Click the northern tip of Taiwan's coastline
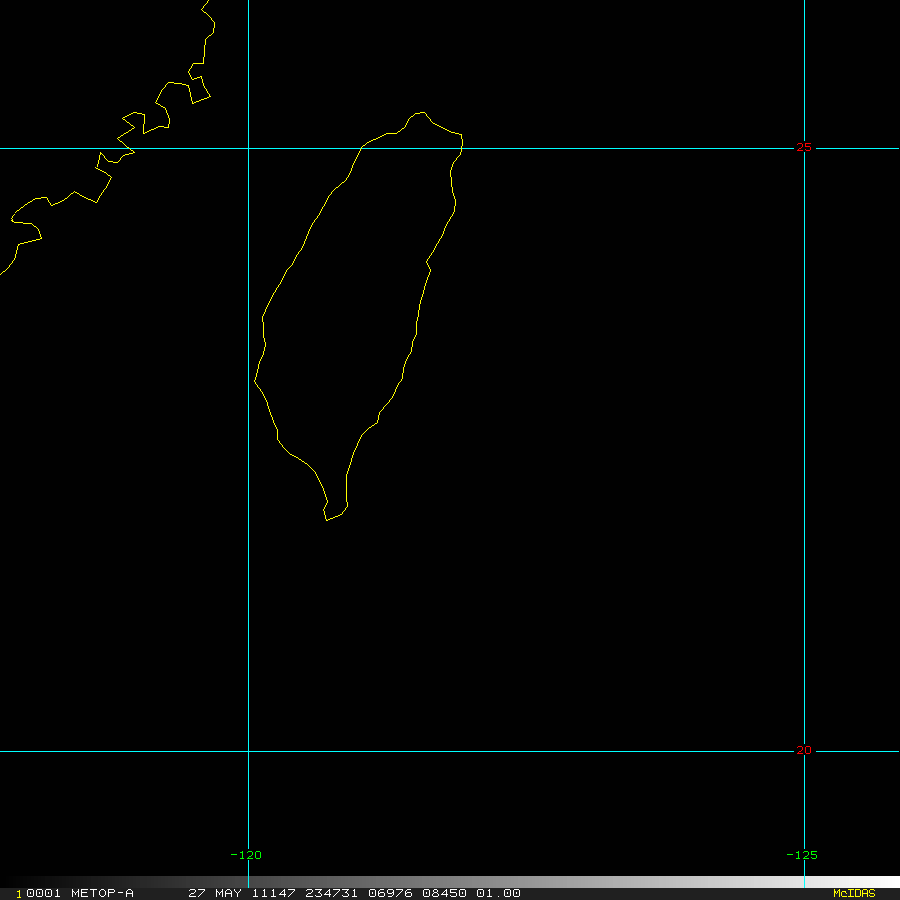The width and height of the screenshot is (900, 900). pyautogui.click(x=420, y=113)
